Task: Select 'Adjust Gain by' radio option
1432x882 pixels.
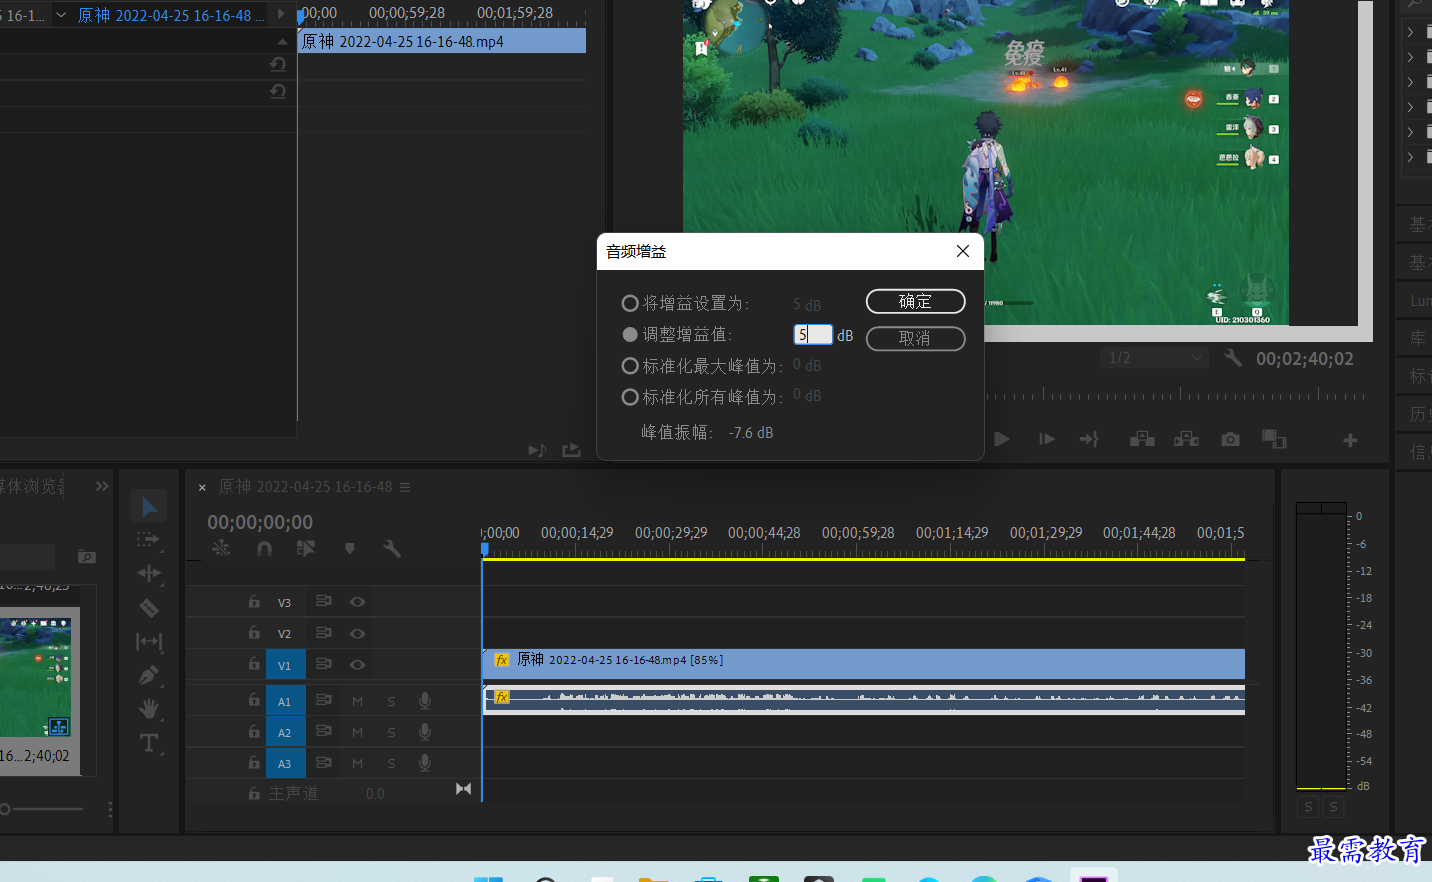Action: 630,334
